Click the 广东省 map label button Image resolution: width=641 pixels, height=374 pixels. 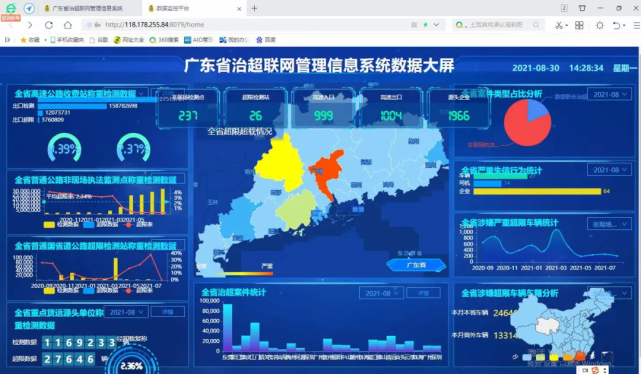click(416, 265)
